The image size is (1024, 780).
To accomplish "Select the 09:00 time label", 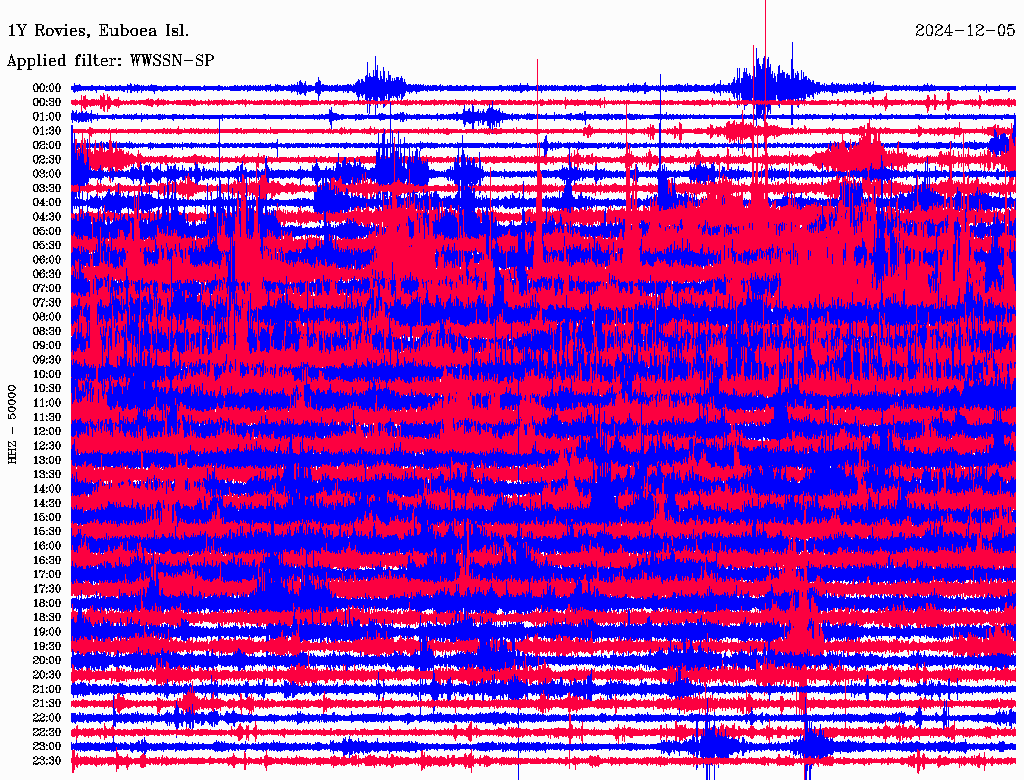I will coord(47,345).
